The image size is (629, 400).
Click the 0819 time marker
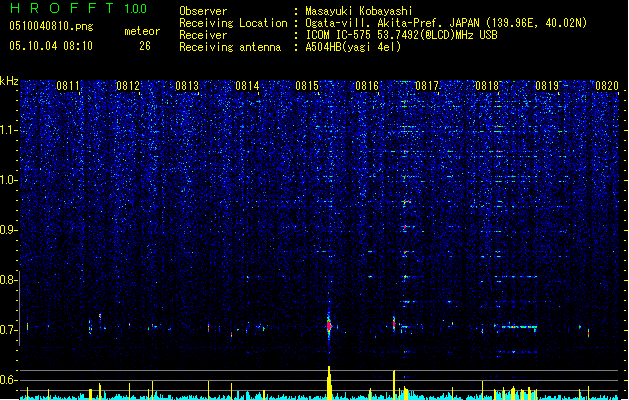547,86
